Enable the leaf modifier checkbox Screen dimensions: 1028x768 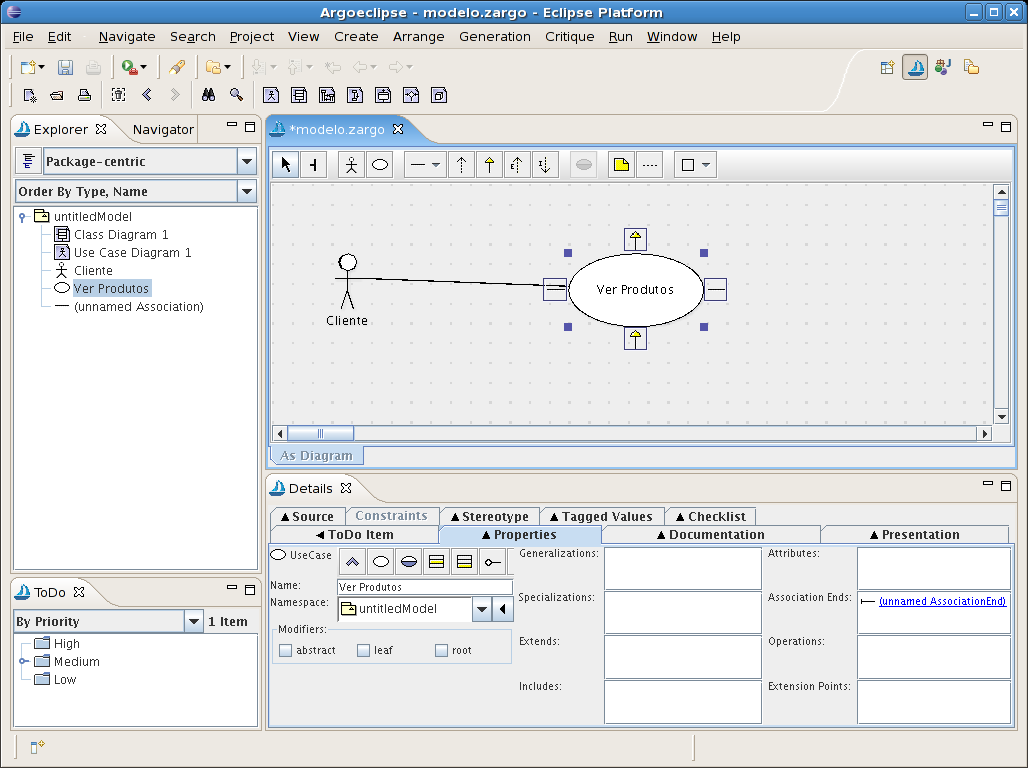(x=363, y=650)
